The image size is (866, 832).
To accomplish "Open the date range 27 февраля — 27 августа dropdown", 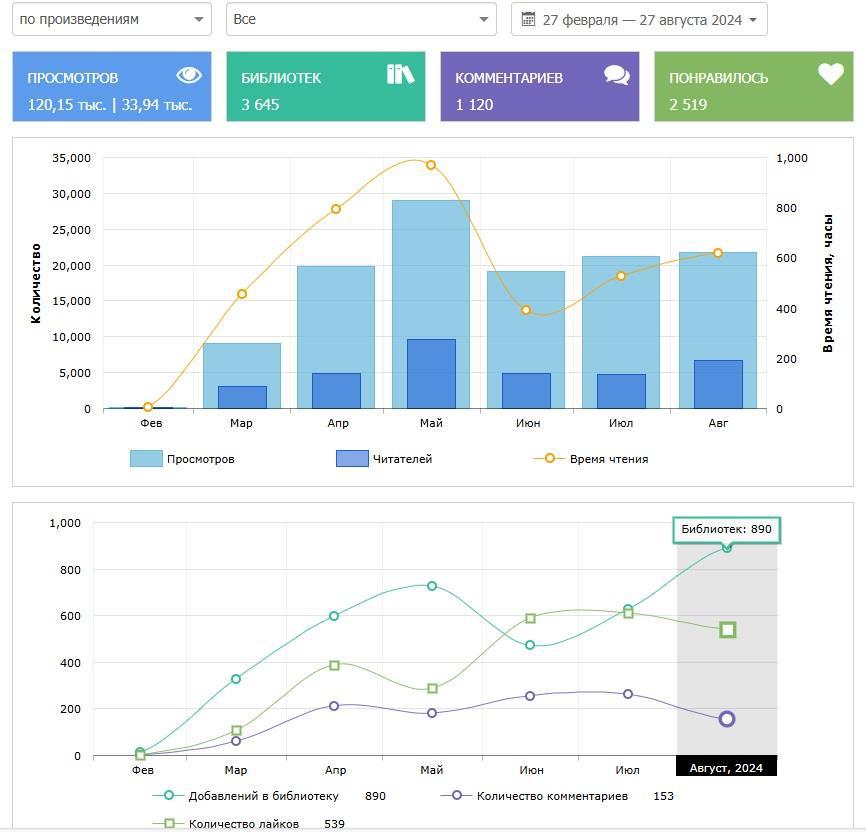I will pos(640,19).
